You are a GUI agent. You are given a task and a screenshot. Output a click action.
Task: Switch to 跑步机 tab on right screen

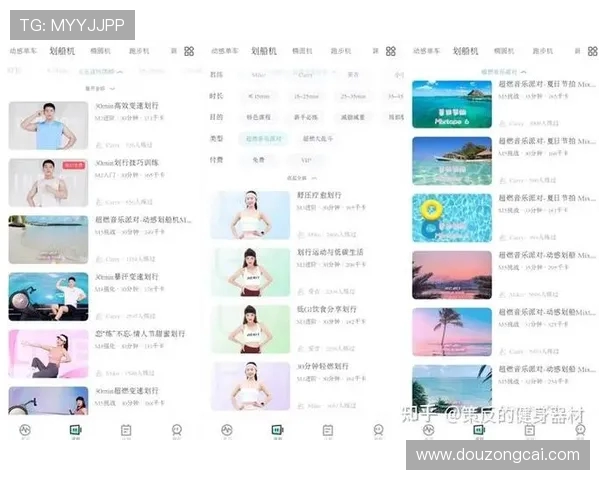click(x=543, y=51)
